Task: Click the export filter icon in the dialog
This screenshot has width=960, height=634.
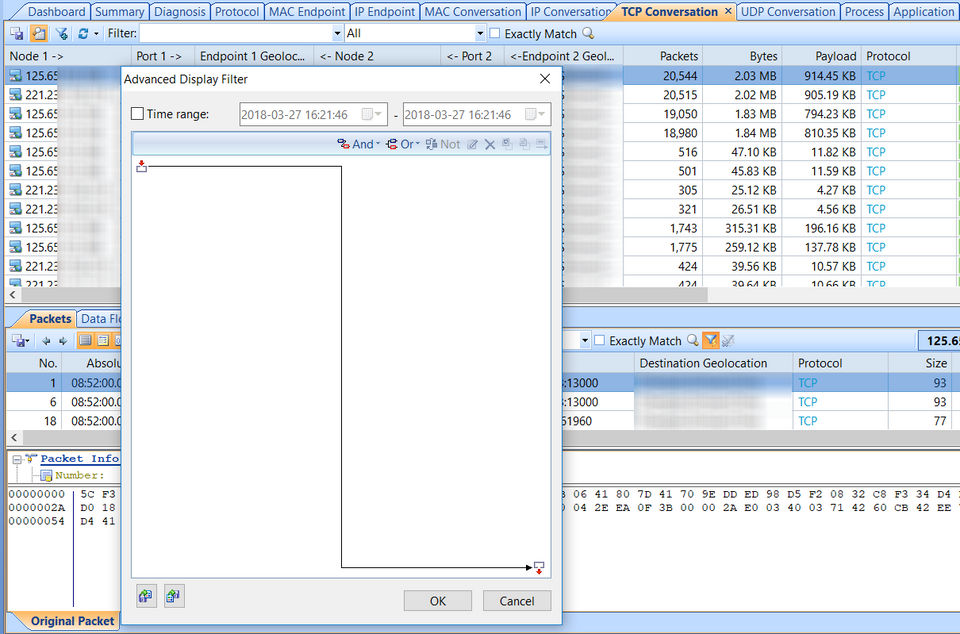Action: [x=174, y=595]
